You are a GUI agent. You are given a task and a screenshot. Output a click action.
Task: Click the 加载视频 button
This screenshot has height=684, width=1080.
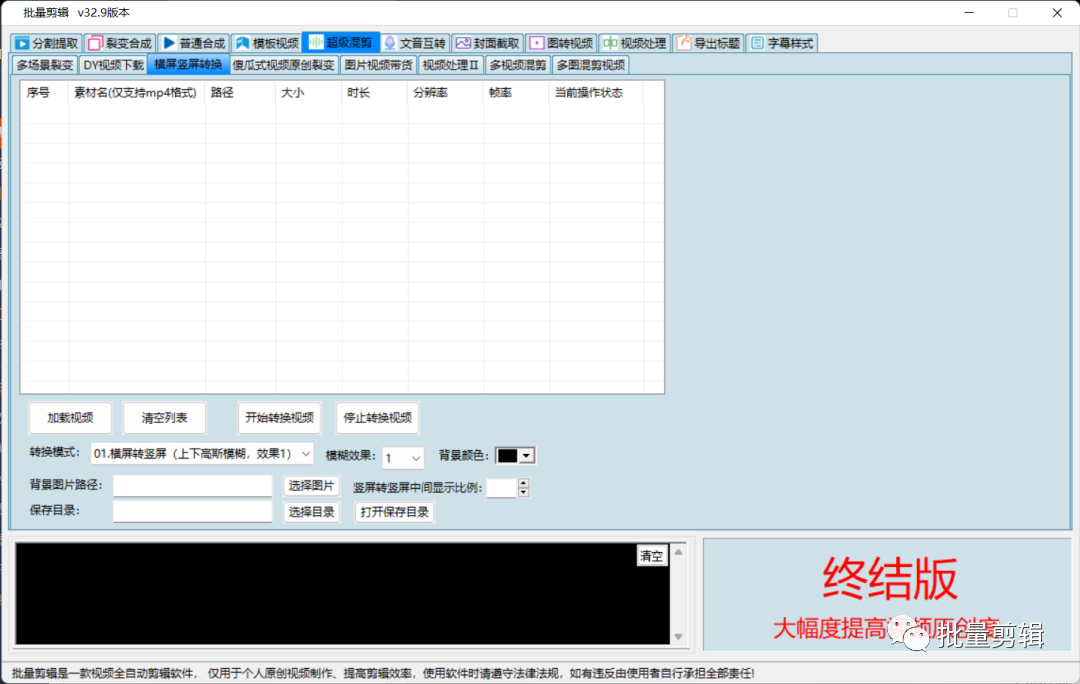70,417
